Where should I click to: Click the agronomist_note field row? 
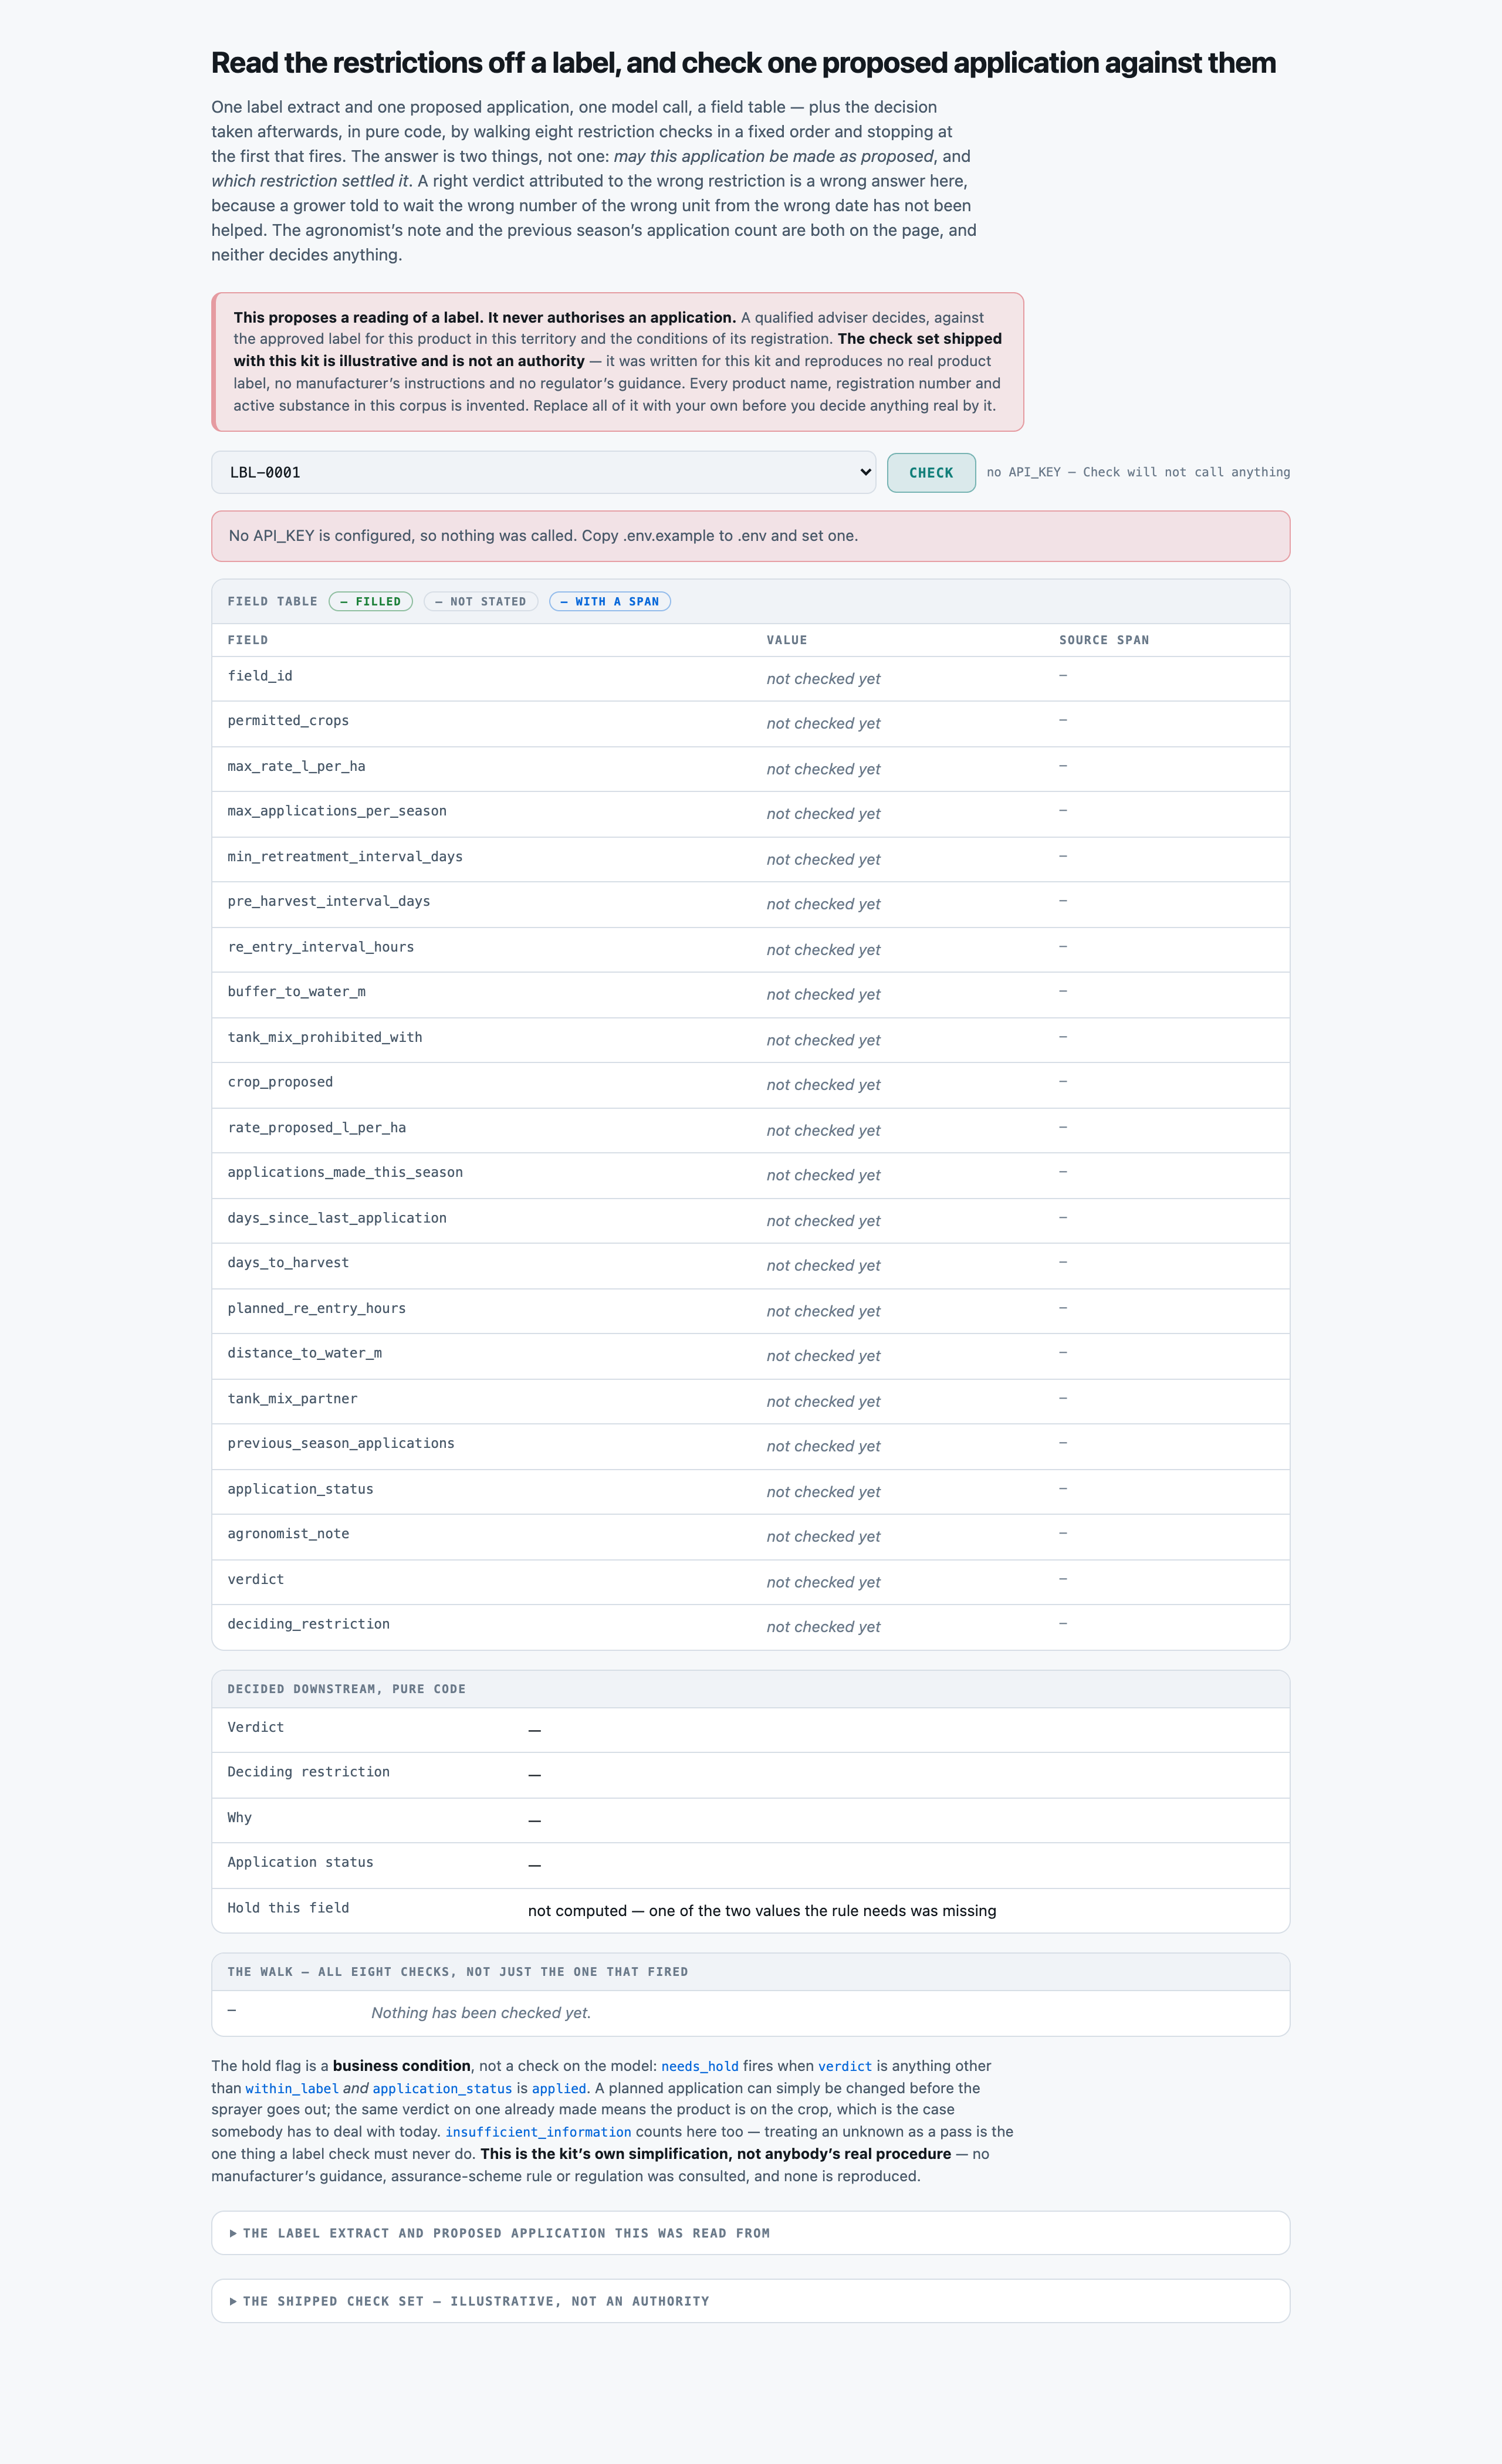[750, 1536]
